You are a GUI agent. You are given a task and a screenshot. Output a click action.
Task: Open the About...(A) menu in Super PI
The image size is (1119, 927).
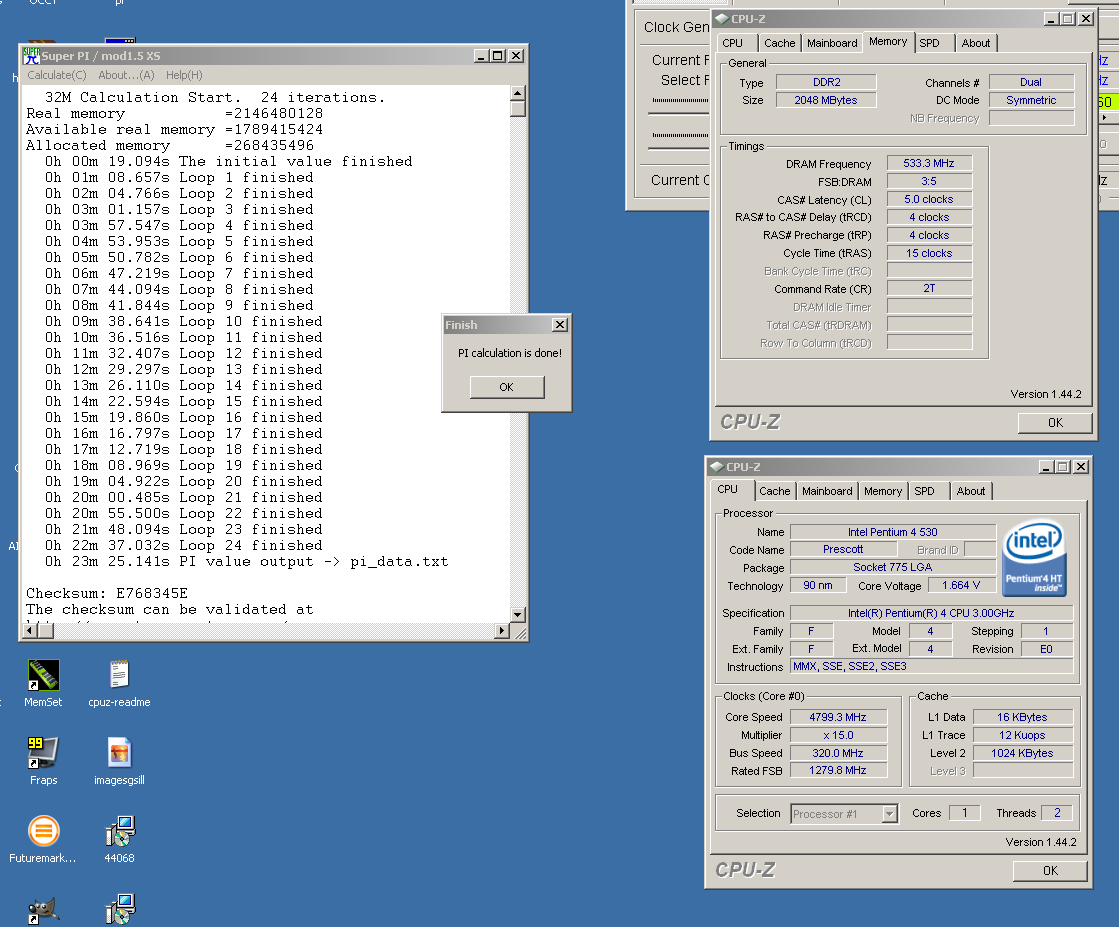[126, 75]
